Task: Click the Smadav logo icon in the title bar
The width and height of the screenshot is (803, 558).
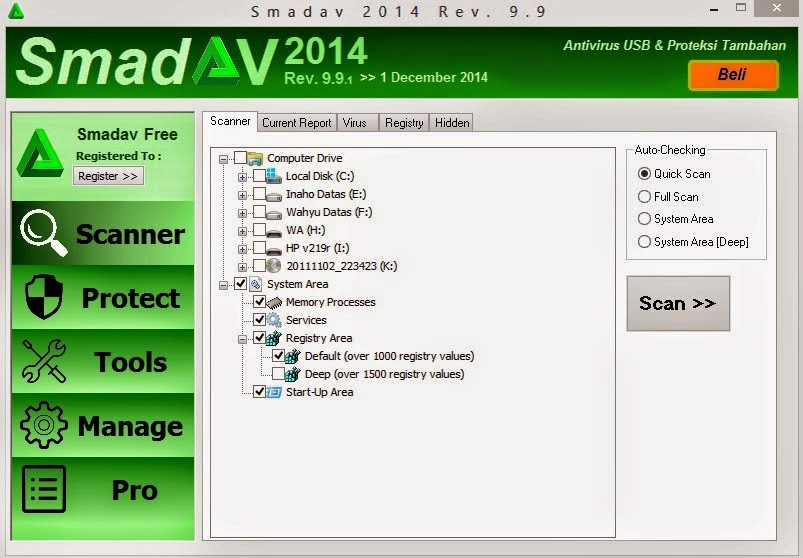Action: [16, 11]
